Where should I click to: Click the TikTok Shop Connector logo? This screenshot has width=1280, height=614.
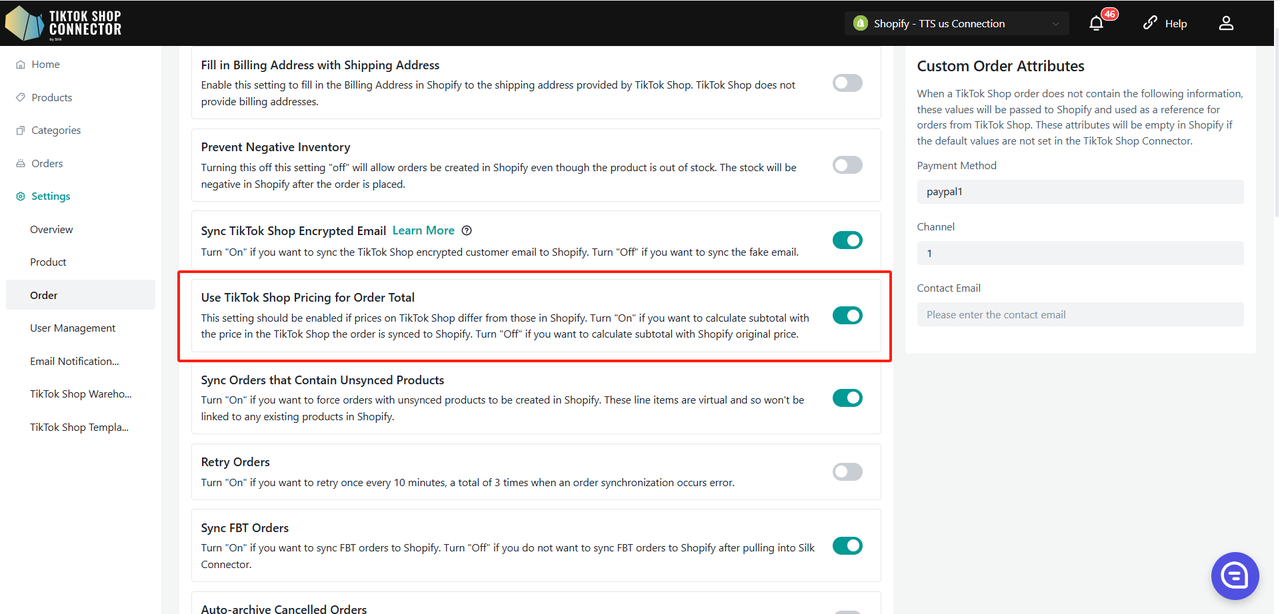(x=64, y=22)
